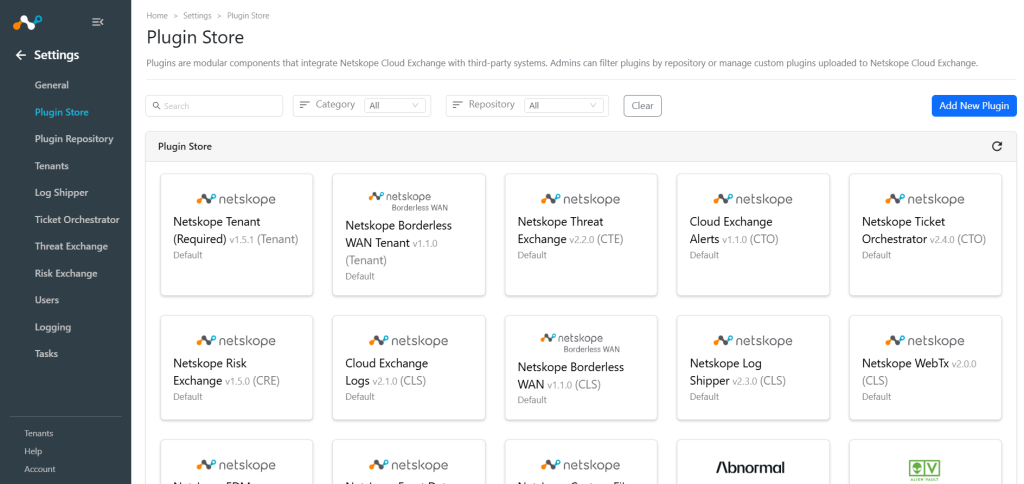Click logo on Ticket Orchestrator card
This screenshot has height=484, width=1024.
pos(925,199)
